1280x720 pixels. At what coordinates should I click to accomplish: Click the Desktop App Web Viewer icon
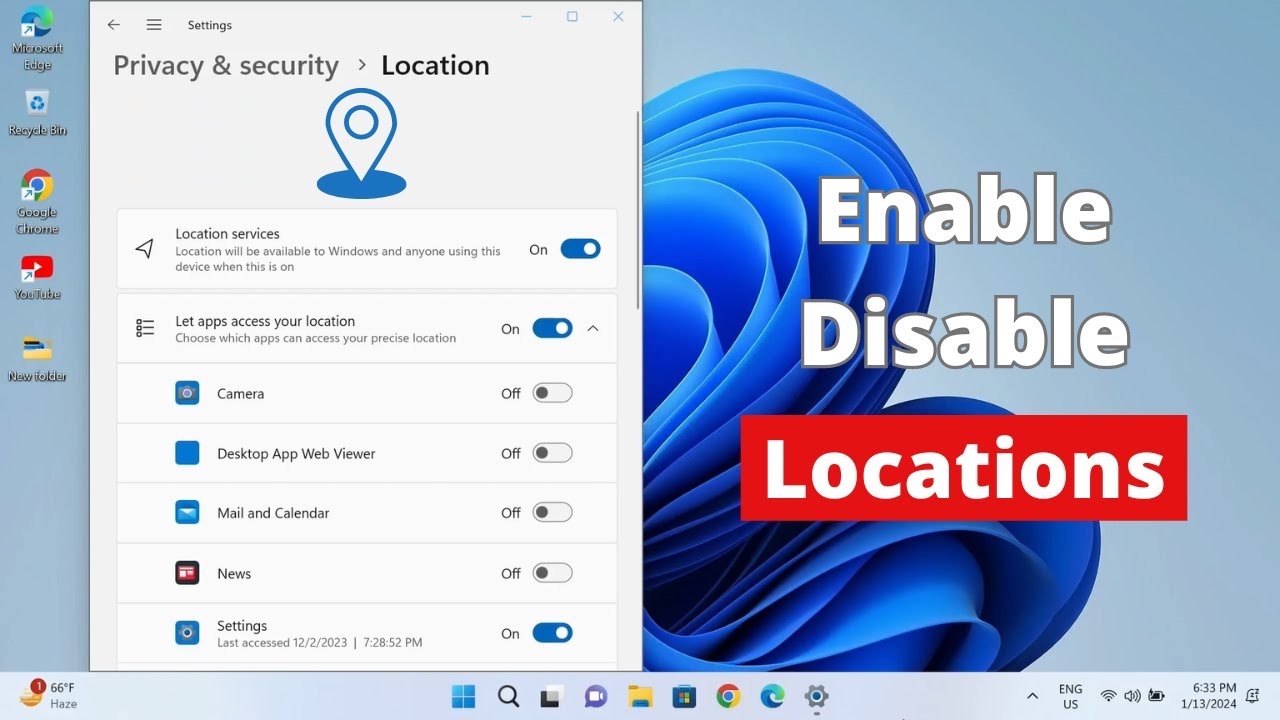tap(187, 453)
